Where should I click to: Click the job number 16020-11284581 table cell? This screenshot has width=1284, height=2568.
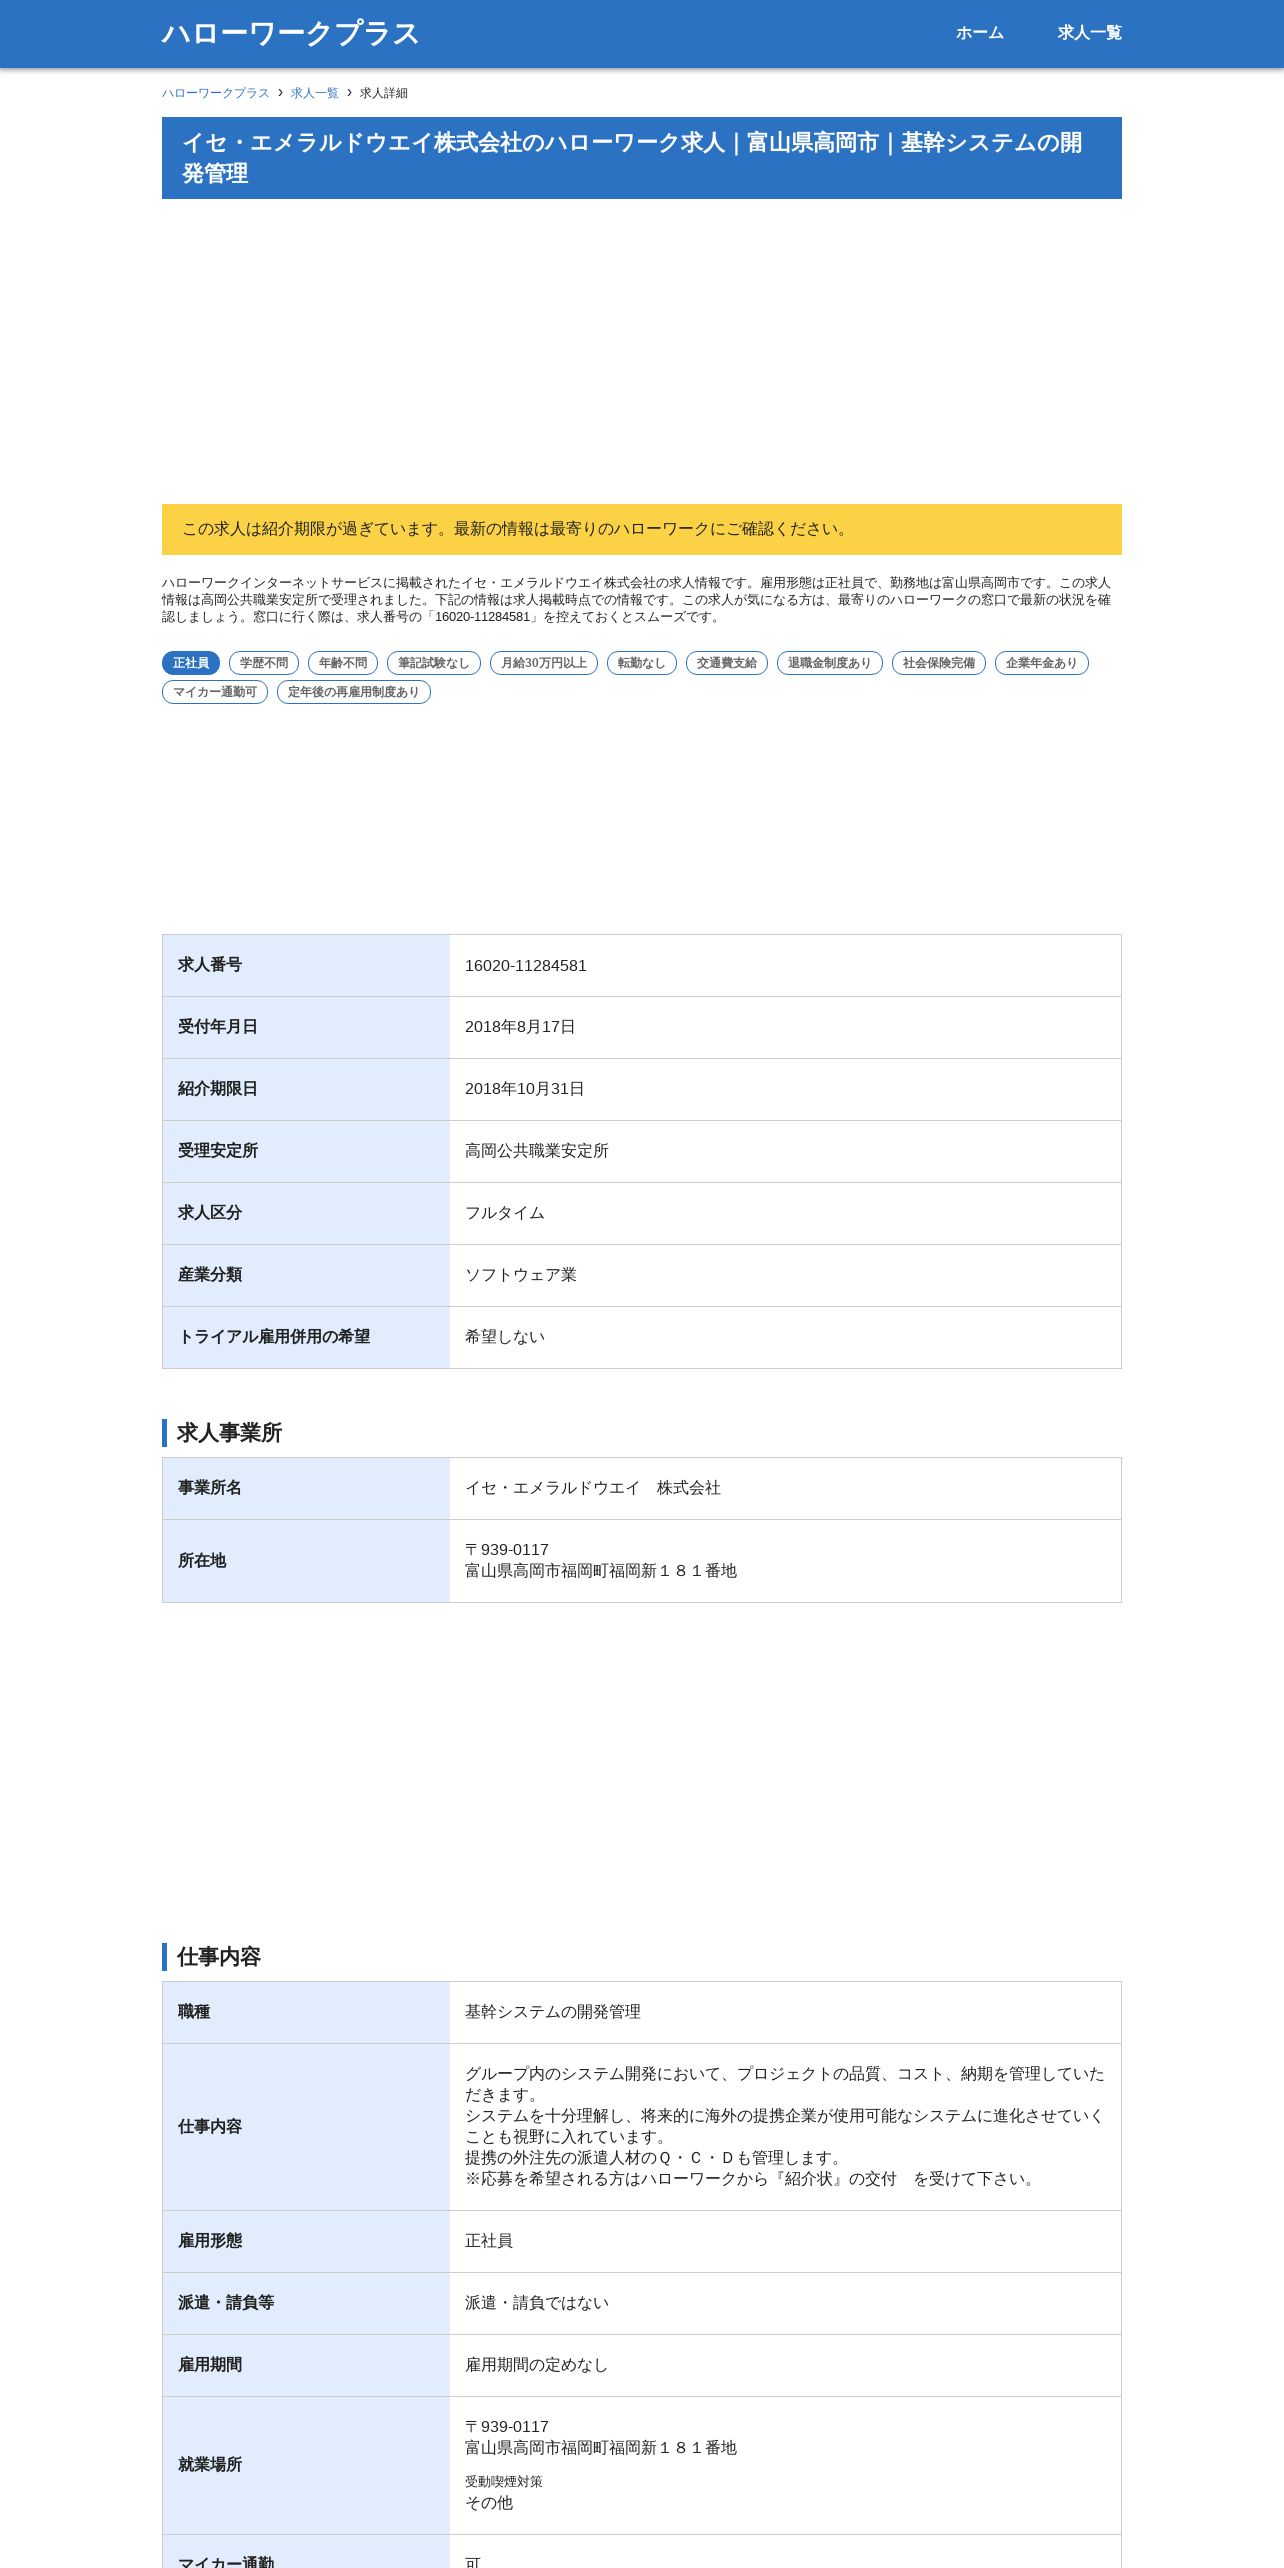pos(785,966)
